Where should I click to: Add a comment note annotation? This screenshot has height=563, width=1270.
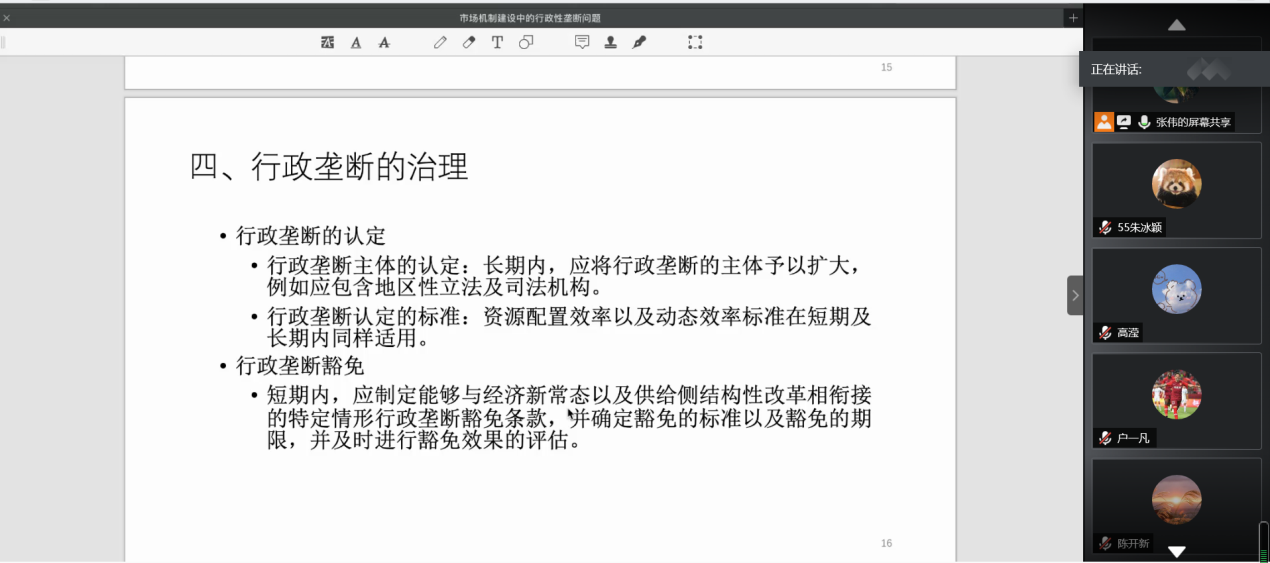(x=582, y=42)
